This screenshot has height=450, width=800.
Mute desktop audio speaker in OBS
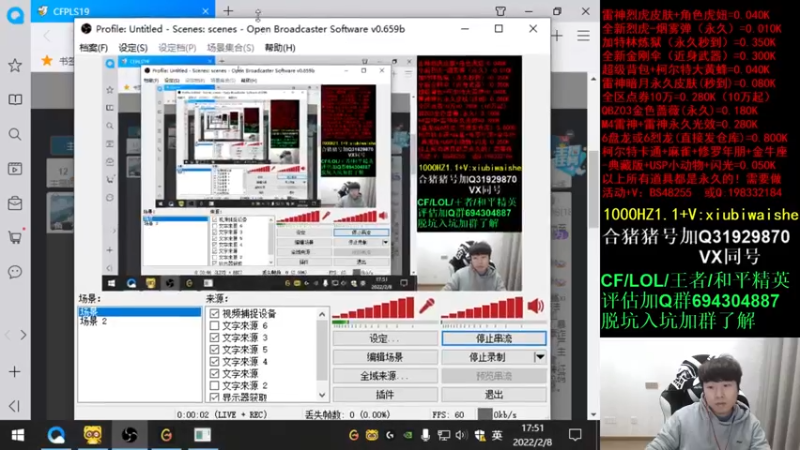[x=535, y=306]
